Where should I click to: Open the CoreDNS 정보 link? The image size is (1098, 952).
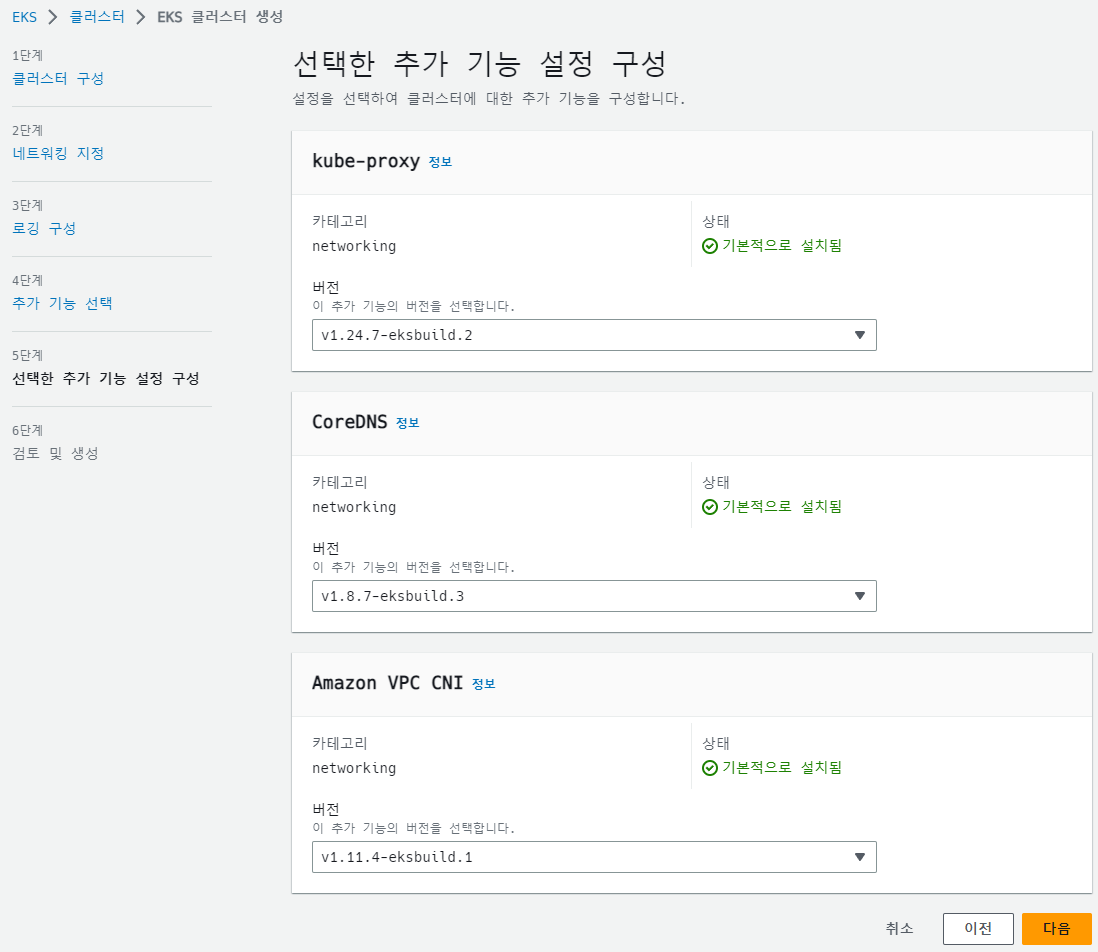click(x=408, y=423)
